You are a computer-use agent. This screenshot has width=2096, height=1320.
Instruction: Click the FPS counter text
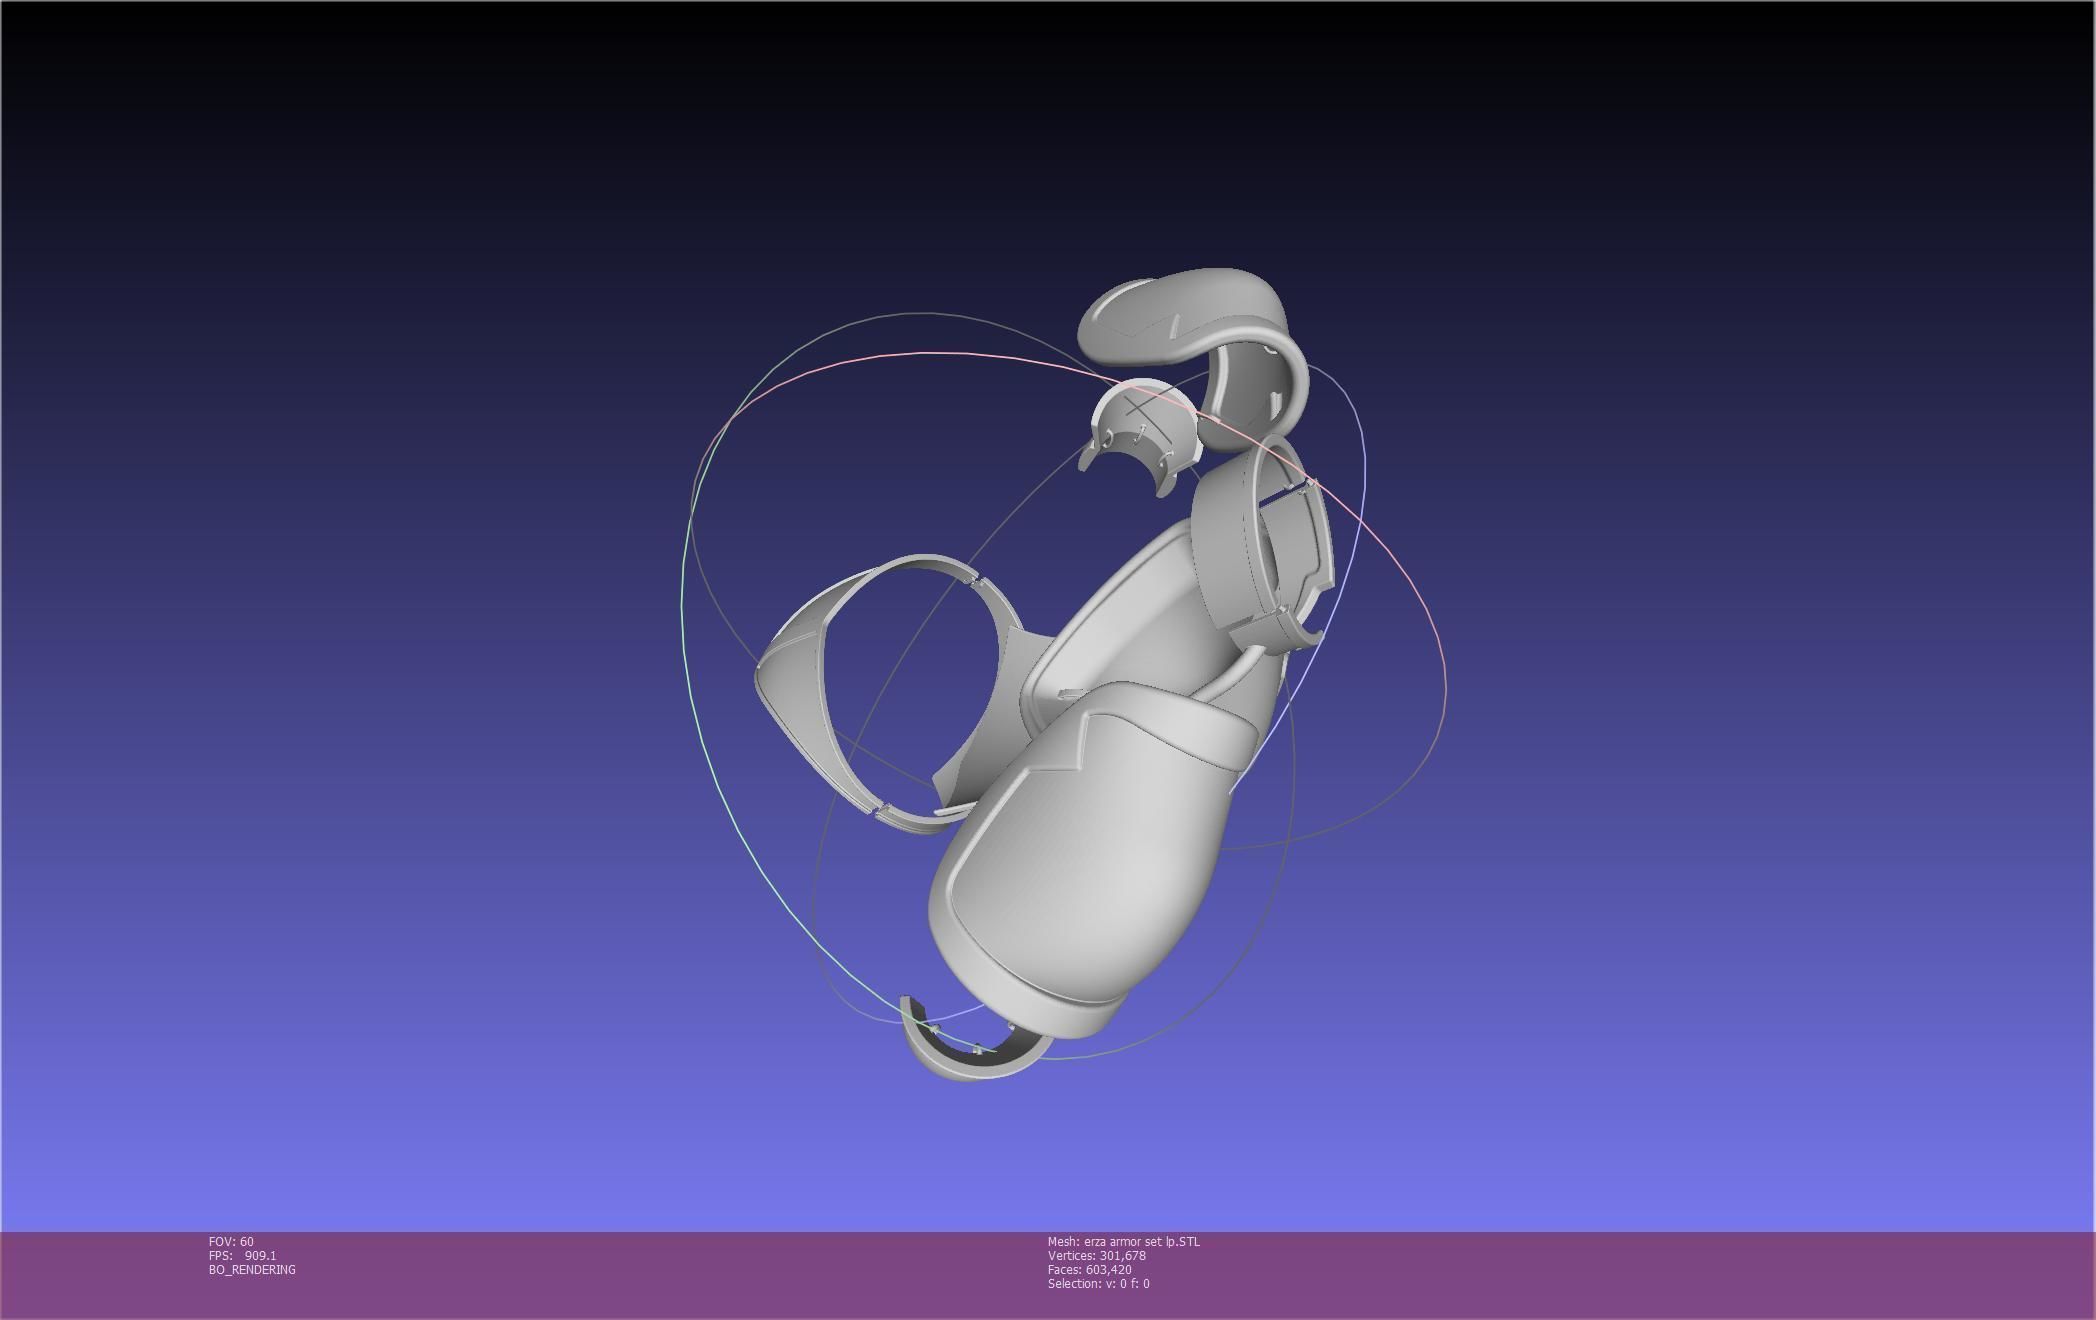242,1256
